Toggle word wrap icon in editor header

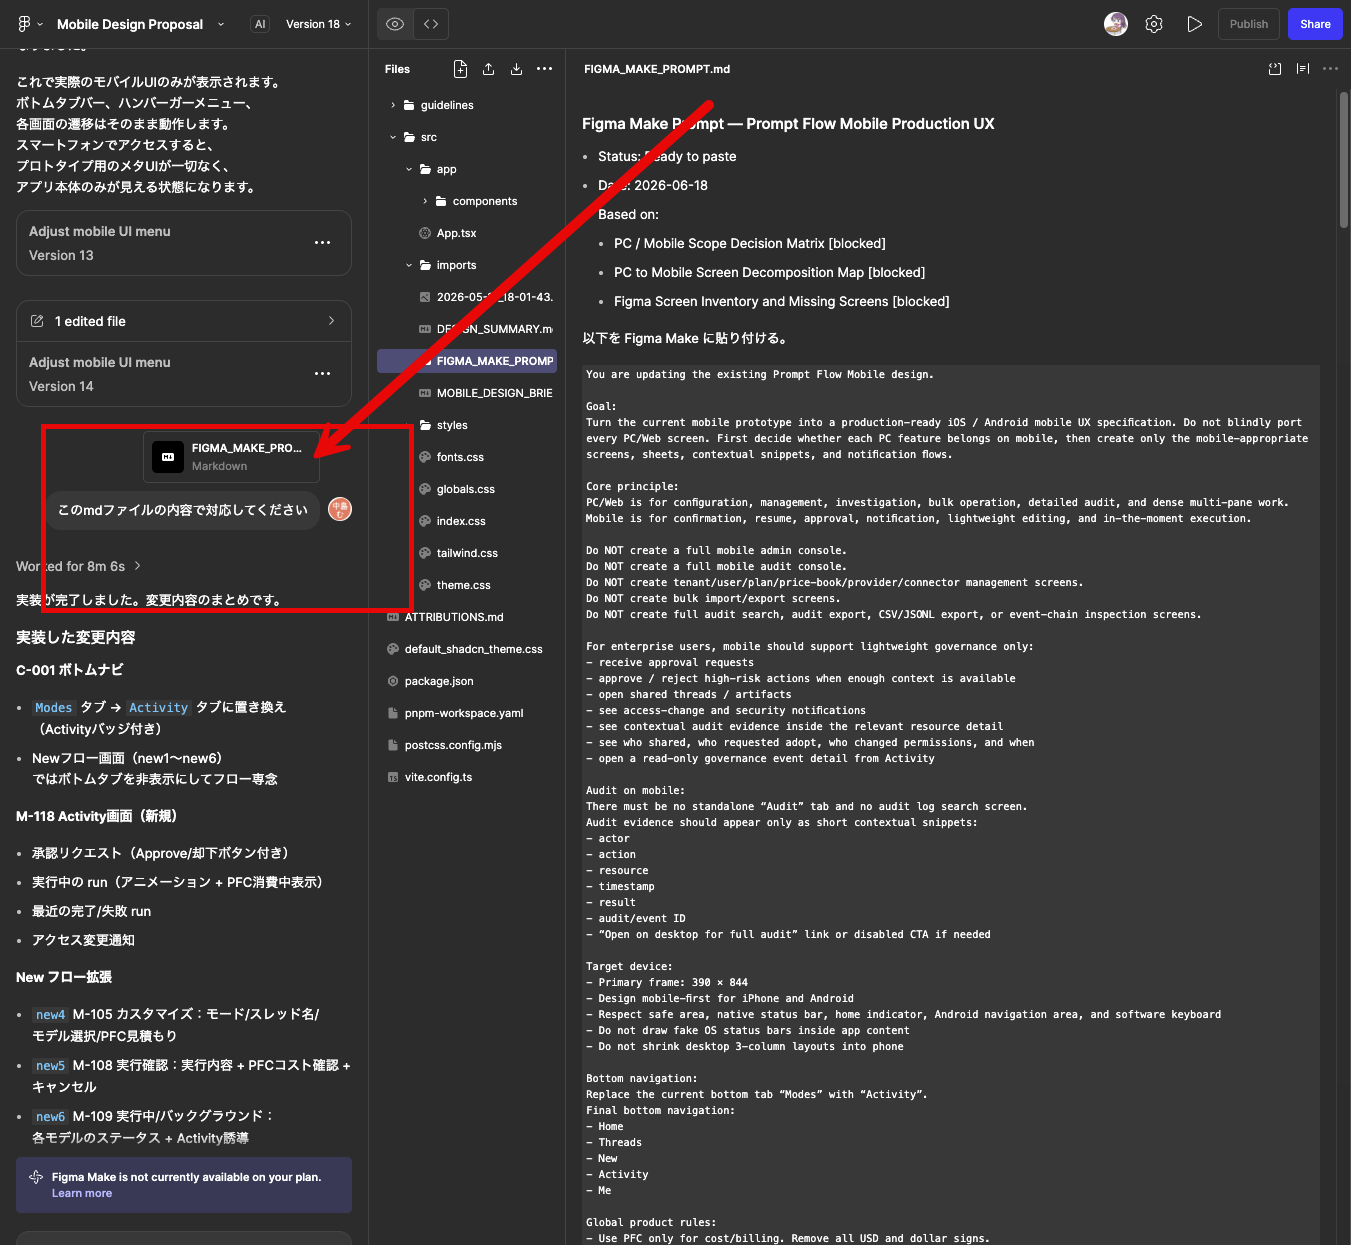[1303, 69]
